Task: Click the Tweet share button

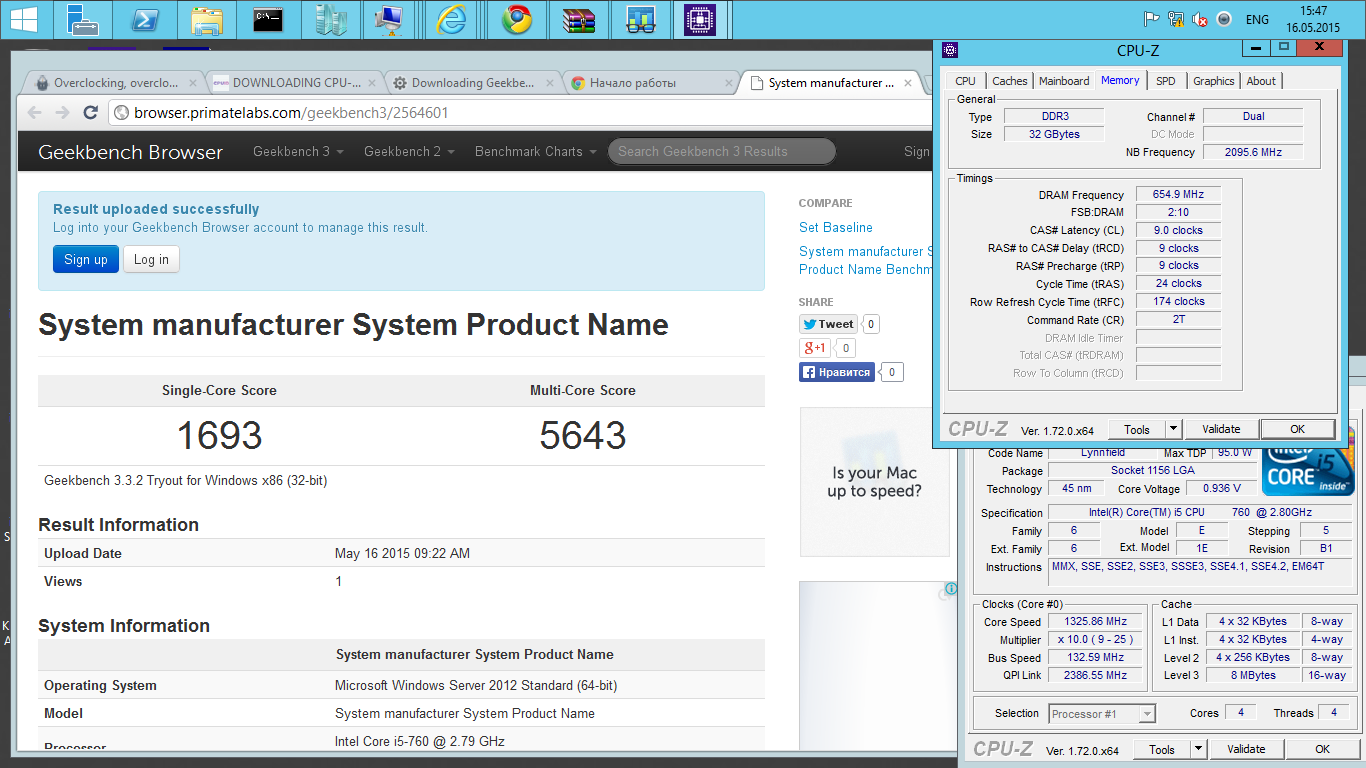Action: (828, 324)
